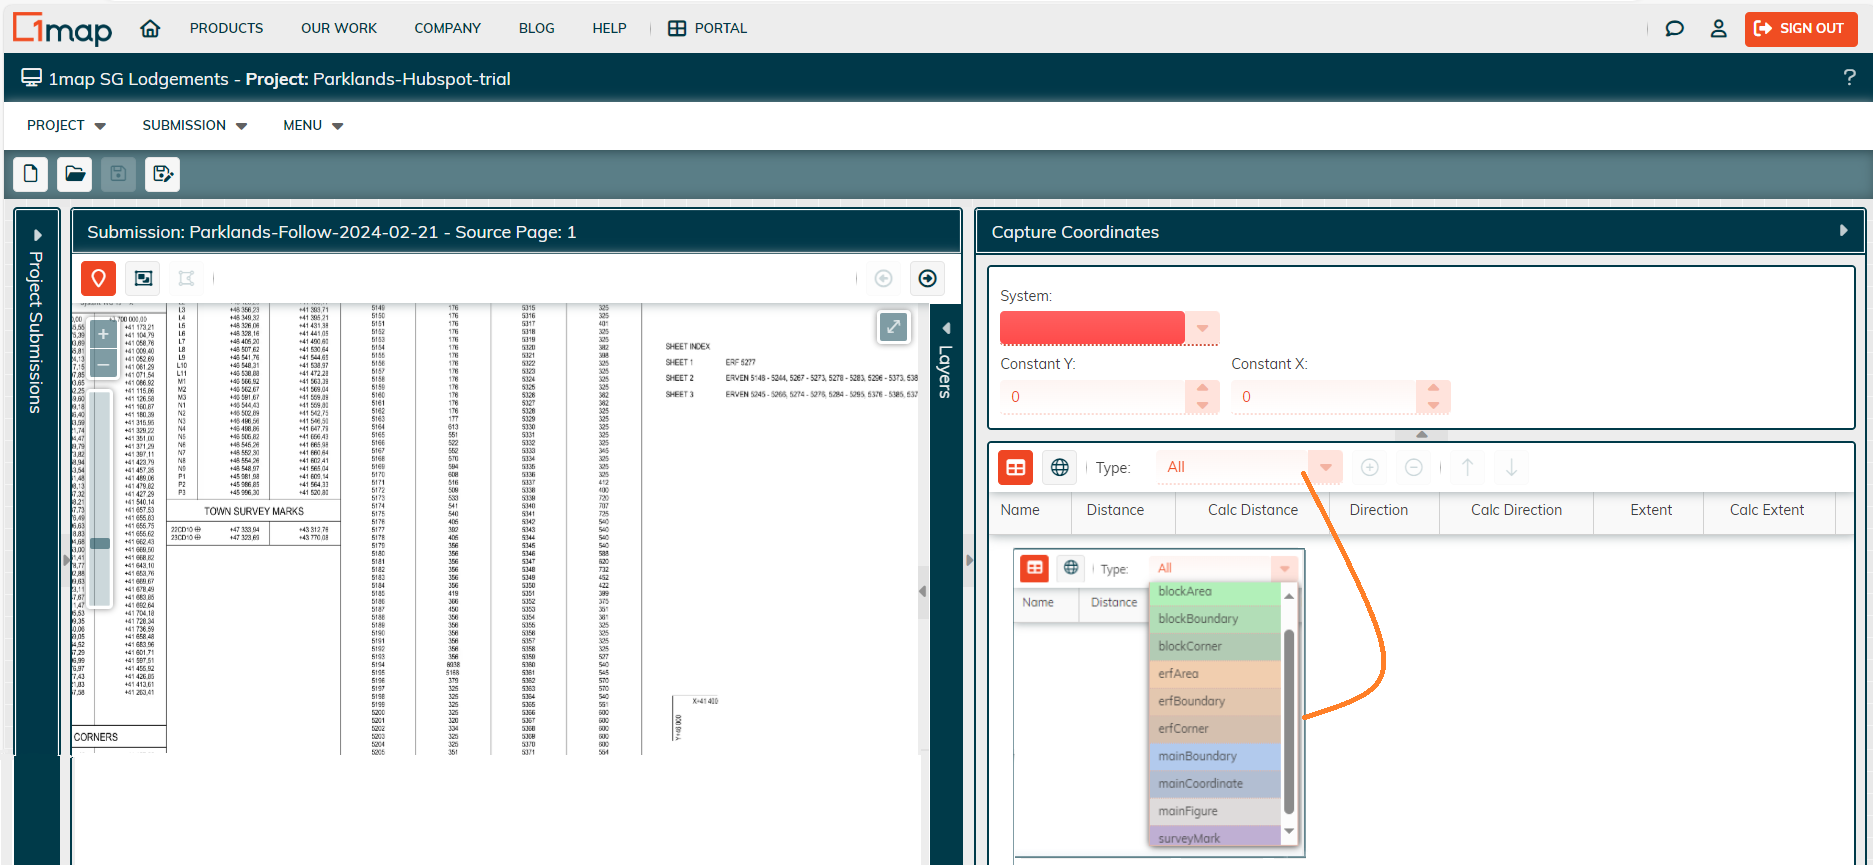Remove the selected coordinate row
This screenshot has height=865, width=1873.
coord(1414,467)
